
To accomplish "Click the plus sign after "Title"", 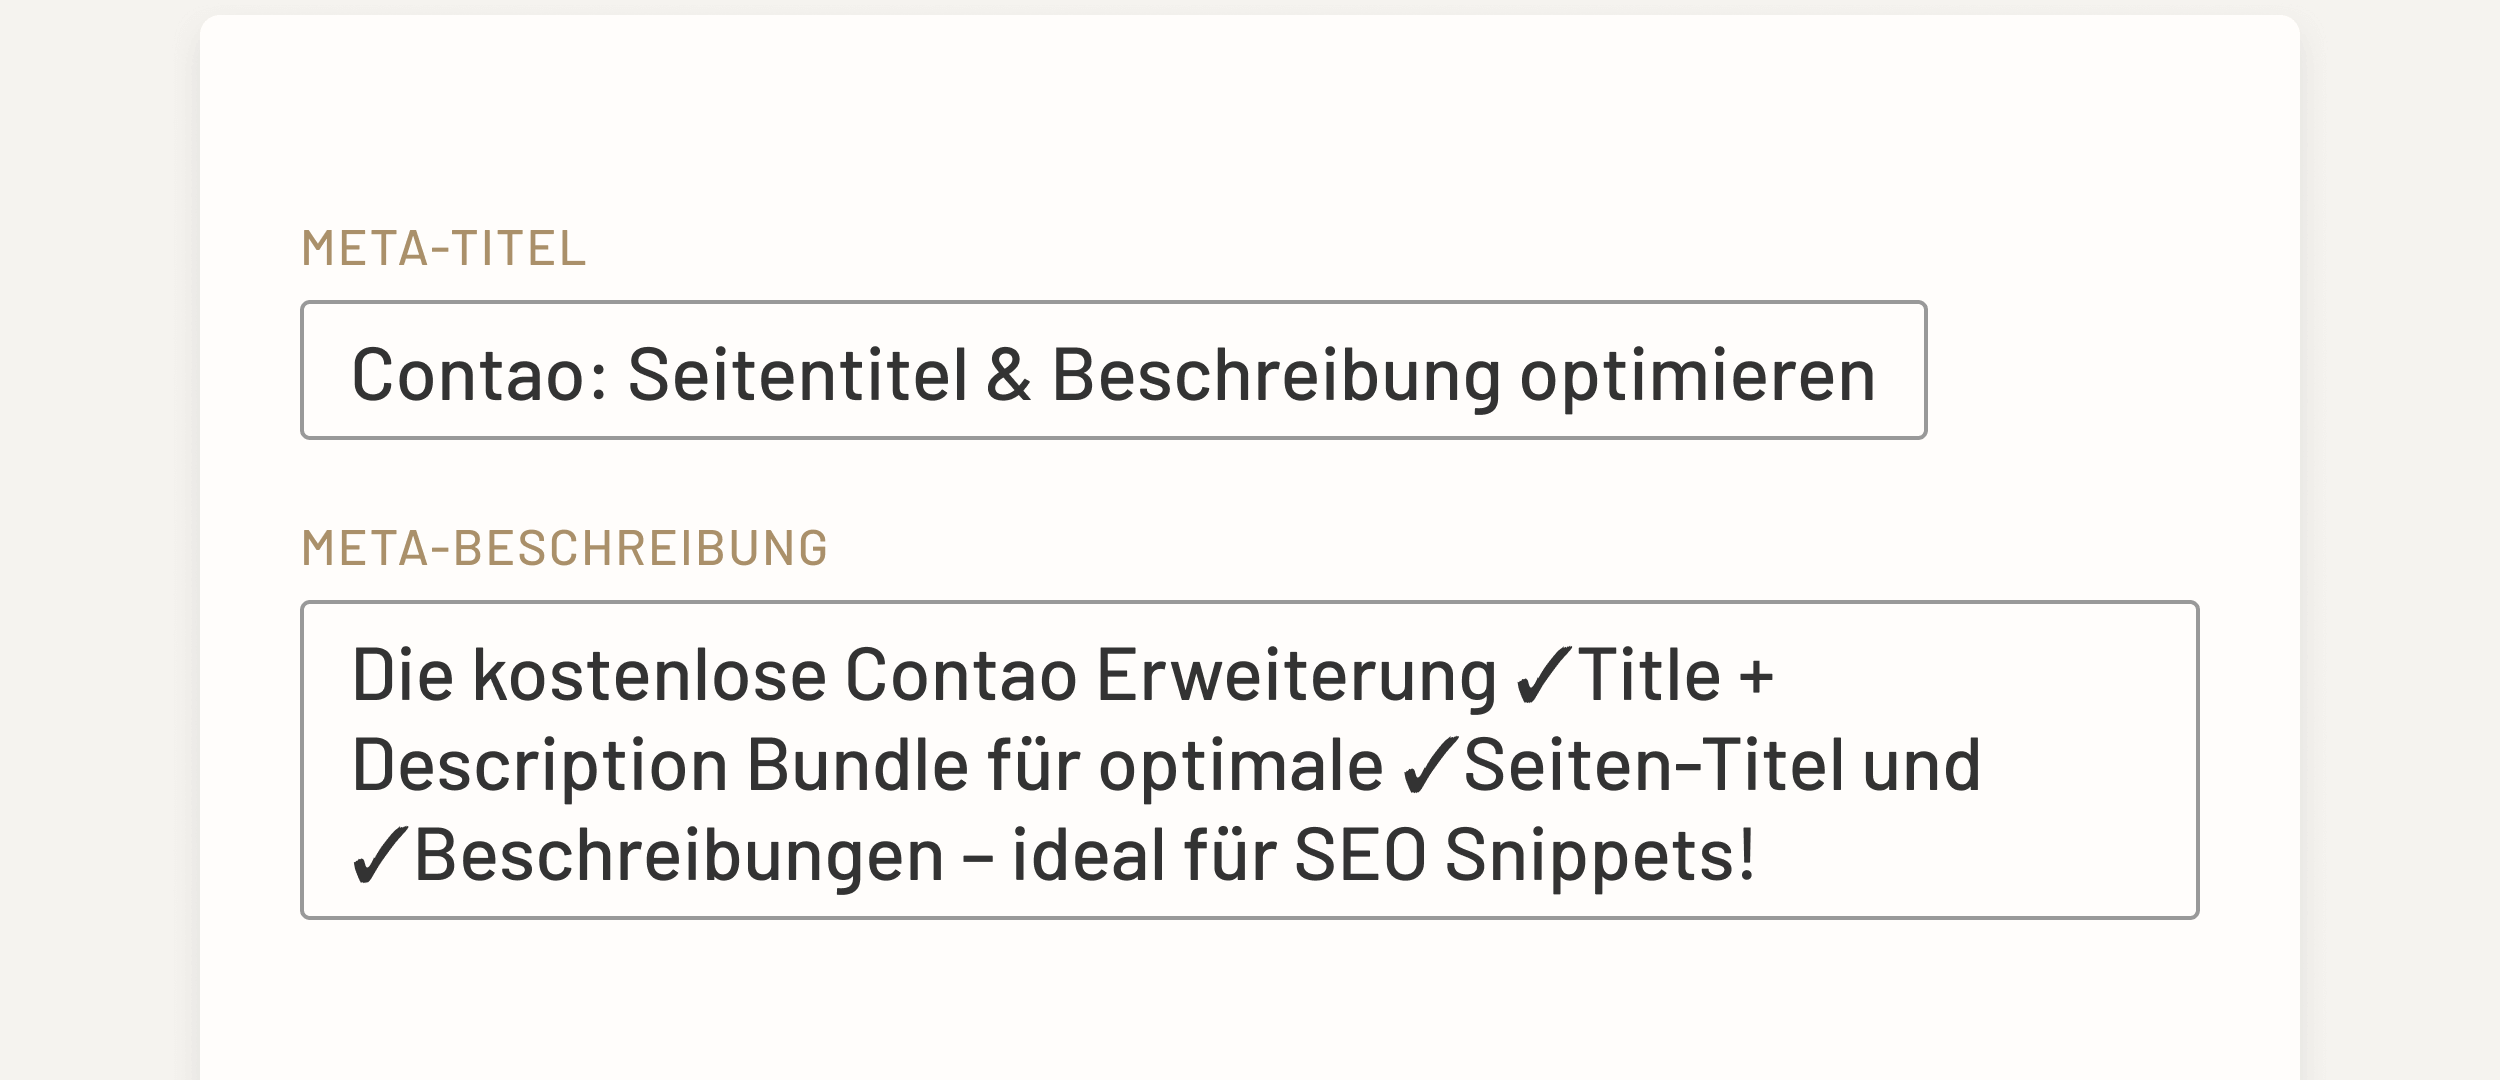I will 1756,677.
